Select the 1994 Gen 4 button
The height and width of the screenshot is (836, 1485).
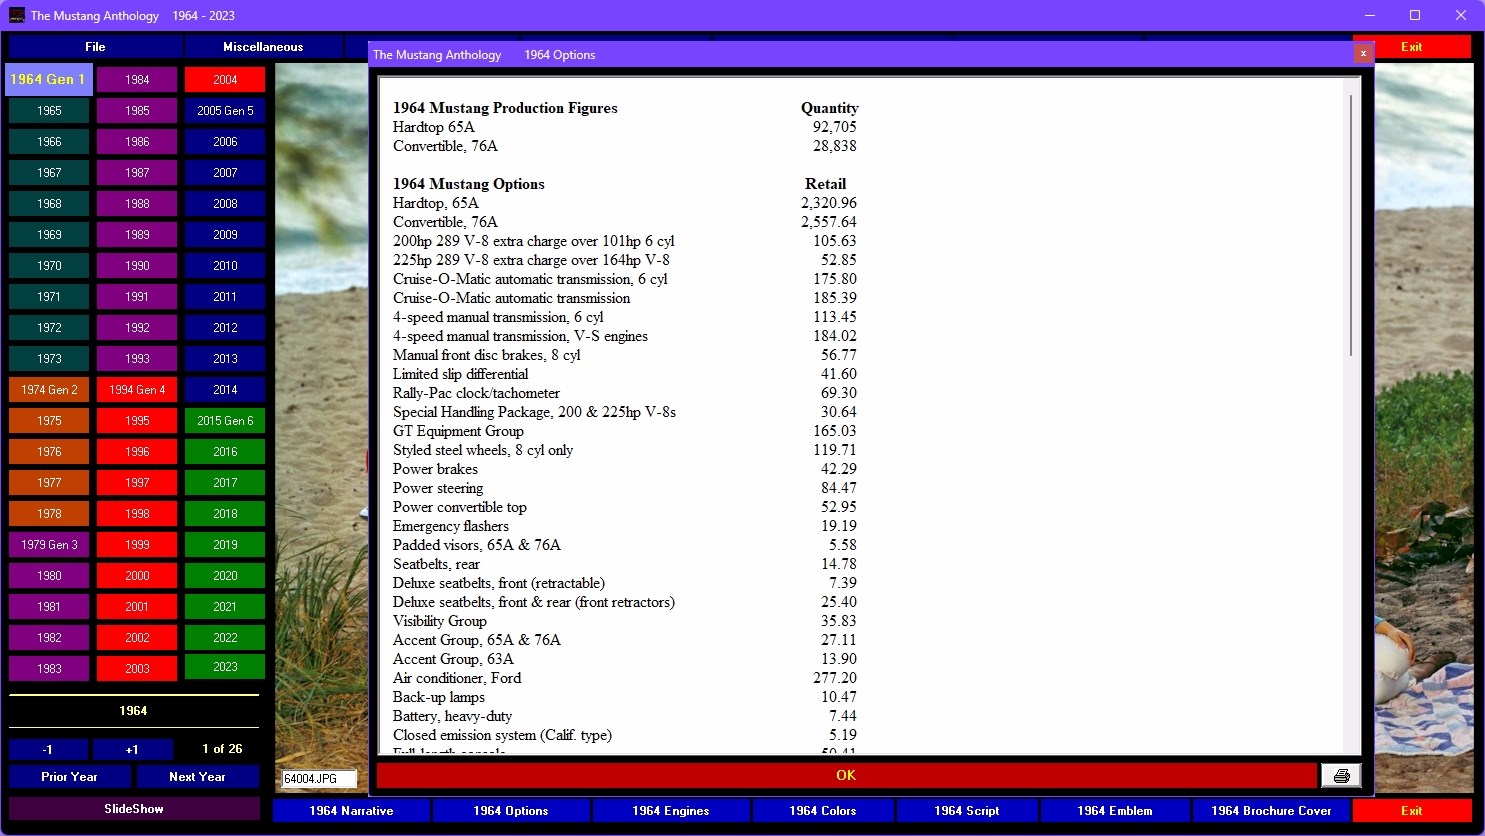click(137, 390)
